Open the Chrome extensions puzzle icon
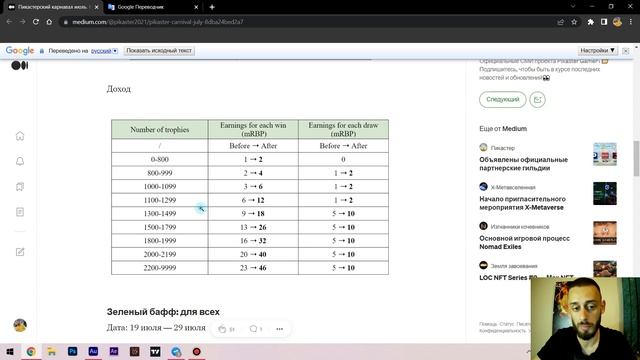This screenshot has width=640, height=360. click(x=590, y=22)
